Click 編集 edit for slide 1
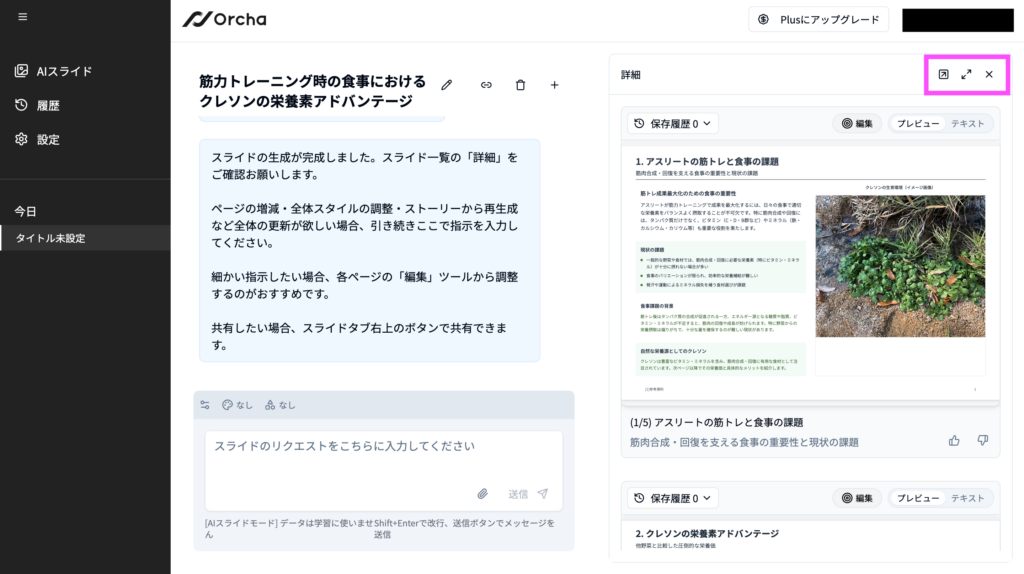Viewport: 1024px width, 574px height. (857, 123)
